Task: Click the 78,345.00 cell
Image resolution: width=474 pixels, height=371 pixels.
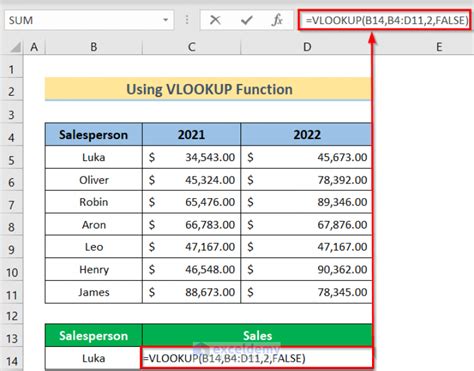Action: (306, 292)
